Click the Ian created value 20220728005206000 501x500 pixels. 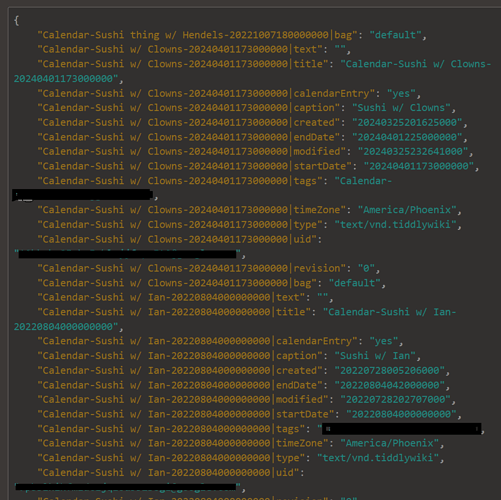pos(390,370)
